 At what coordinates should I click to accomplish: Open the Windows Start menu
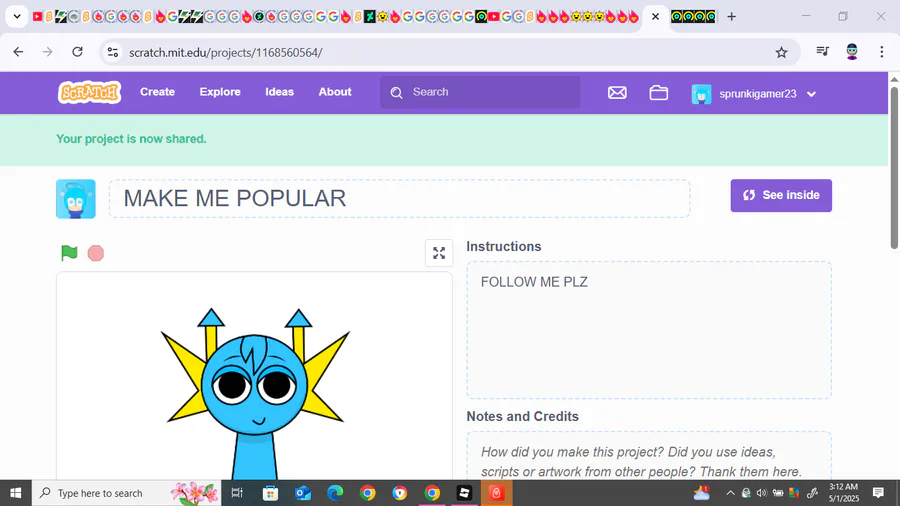pyautogui.click(x=15, y=493)
